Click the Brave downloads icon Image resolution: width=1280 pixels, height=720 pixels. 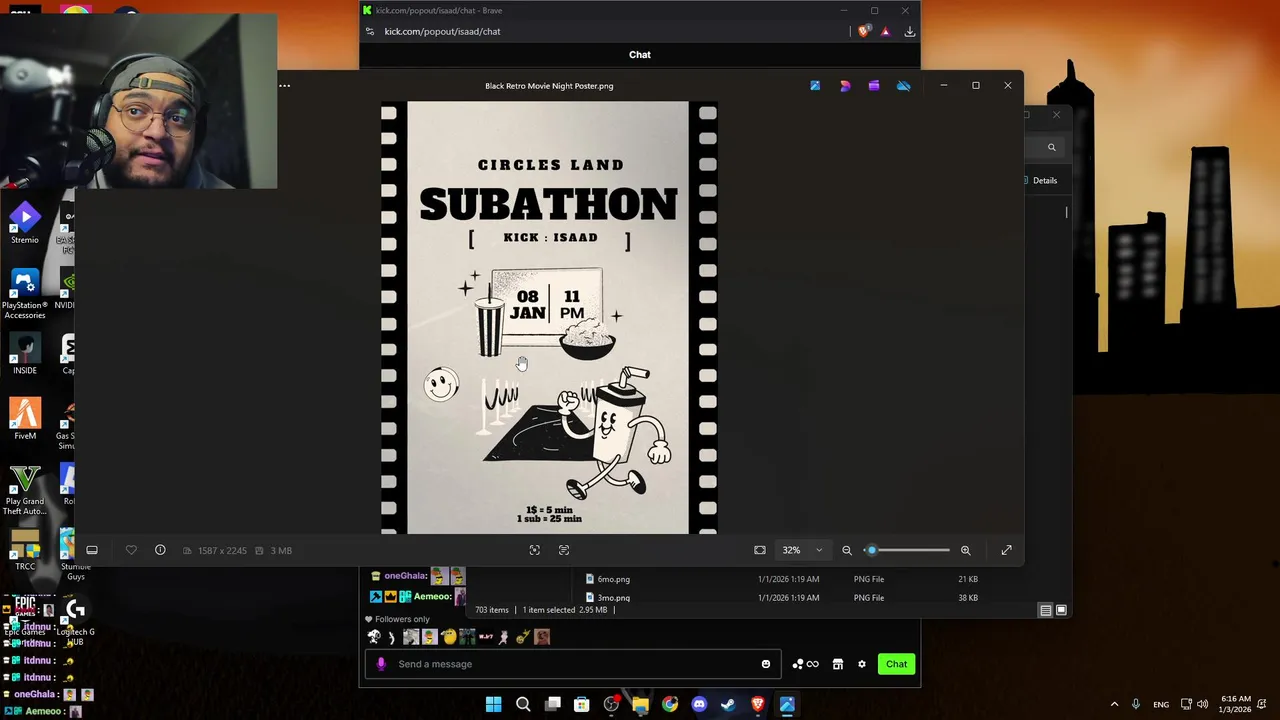coord(910,32)
